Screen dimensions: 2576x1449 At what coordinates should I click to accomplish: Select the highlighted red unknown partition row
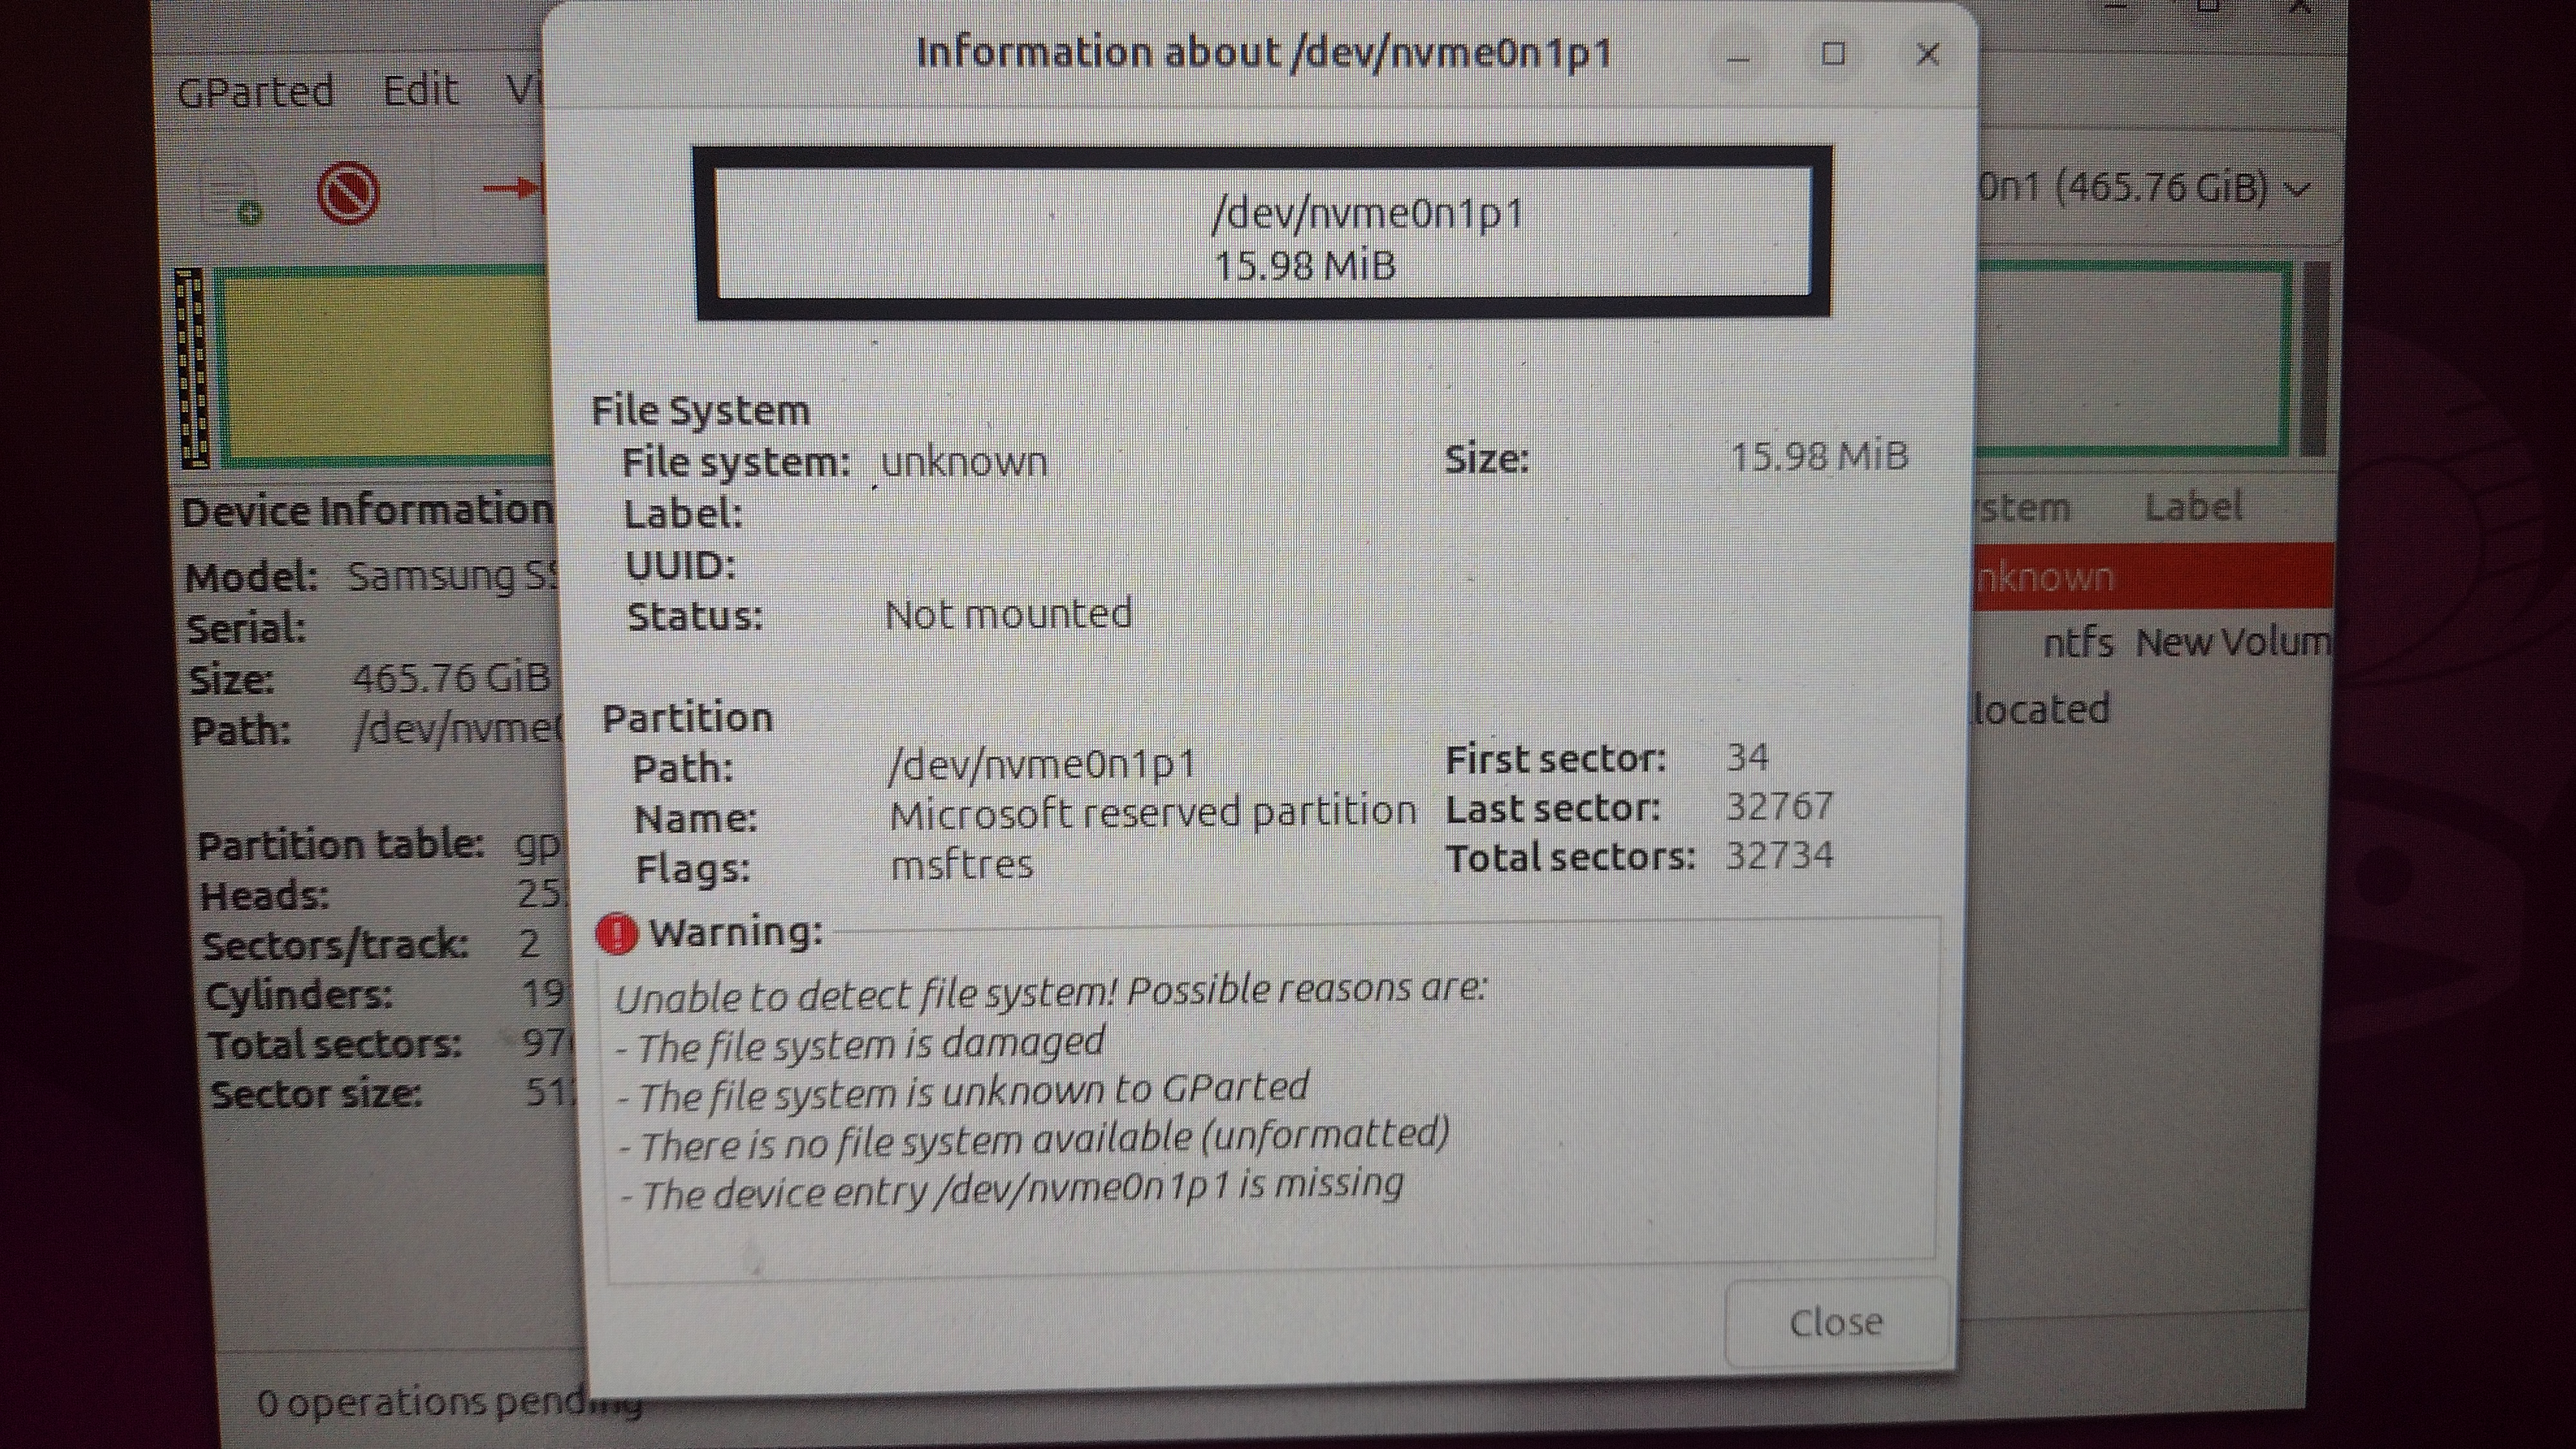pyautogui.click(x=2155, y=577)
